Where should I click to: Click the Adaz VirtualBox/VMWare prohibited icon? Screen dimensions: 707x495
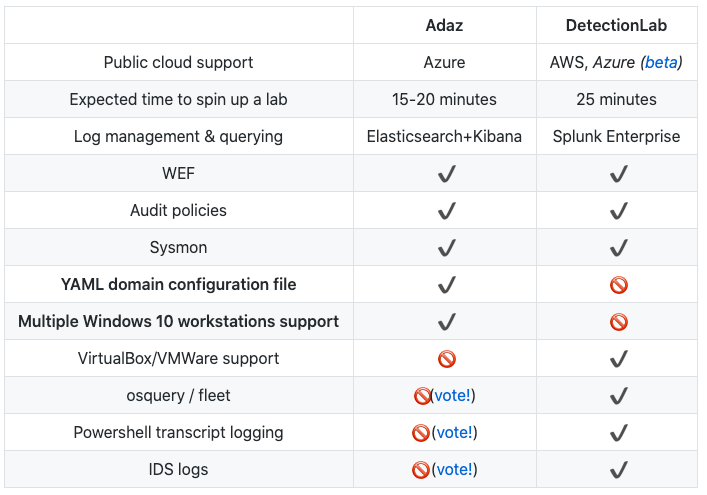pos(446,359)
